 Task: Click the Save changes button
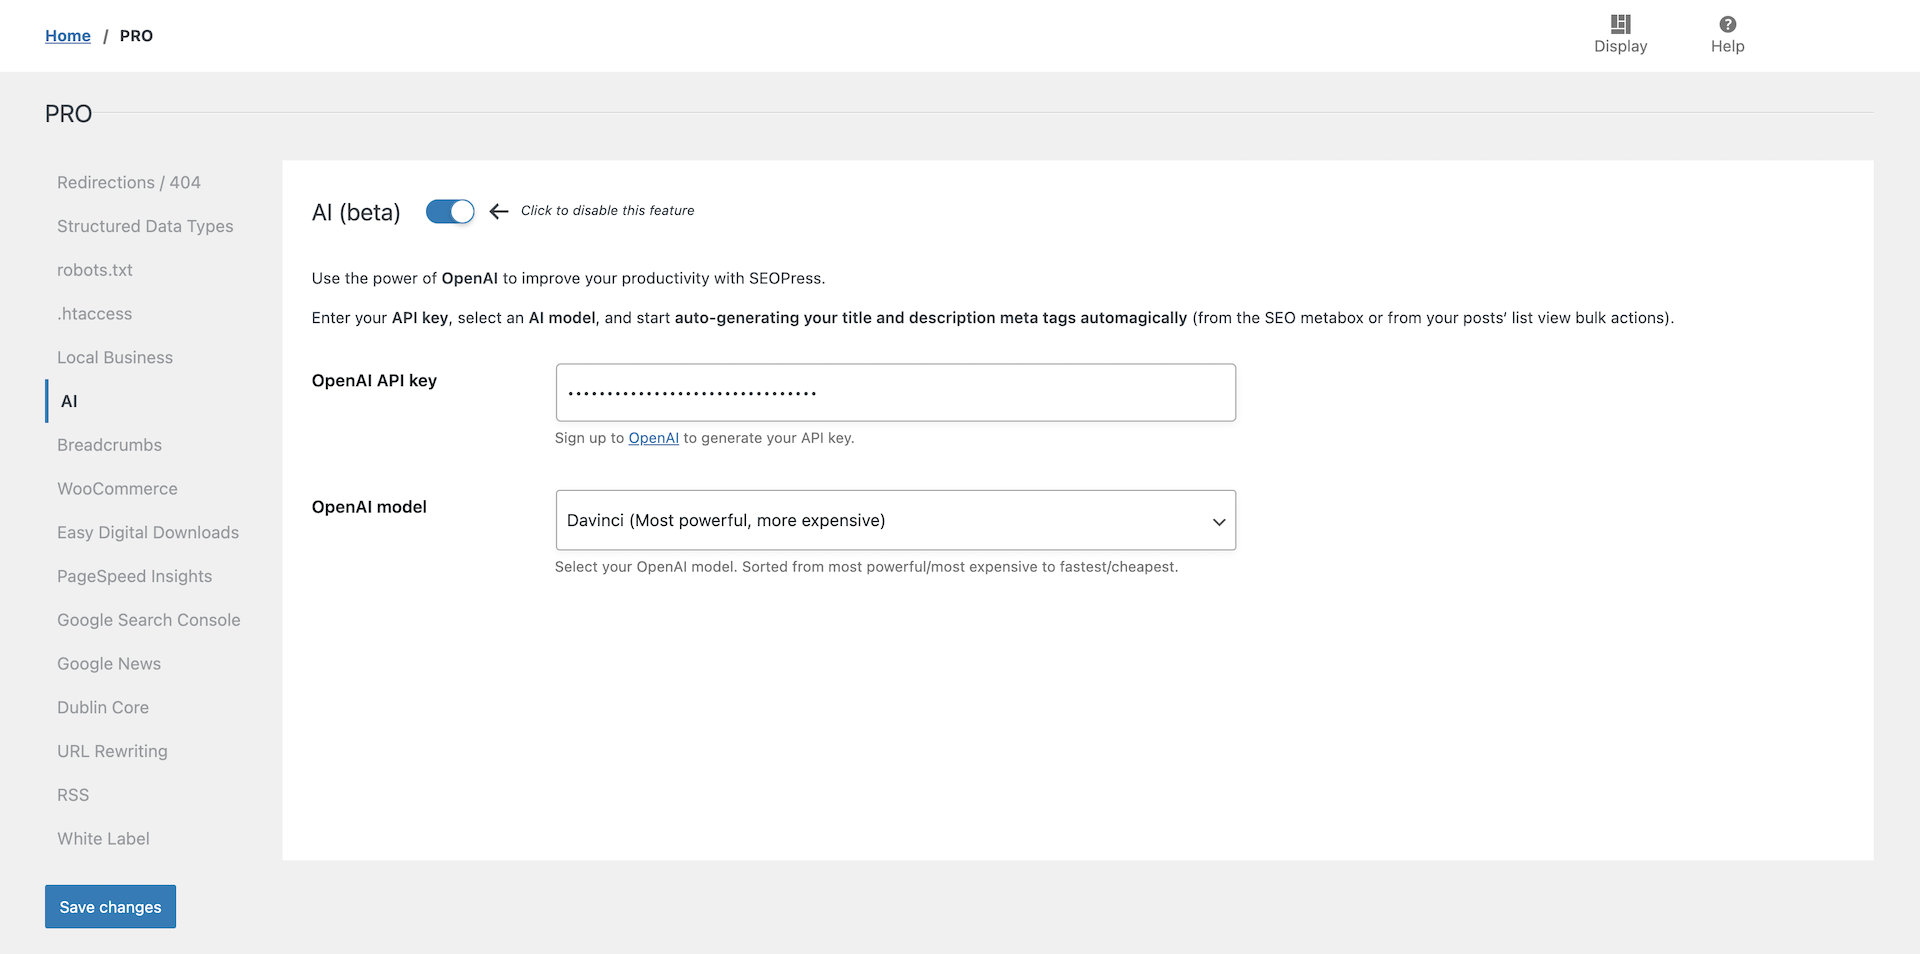tap(110, 906)
